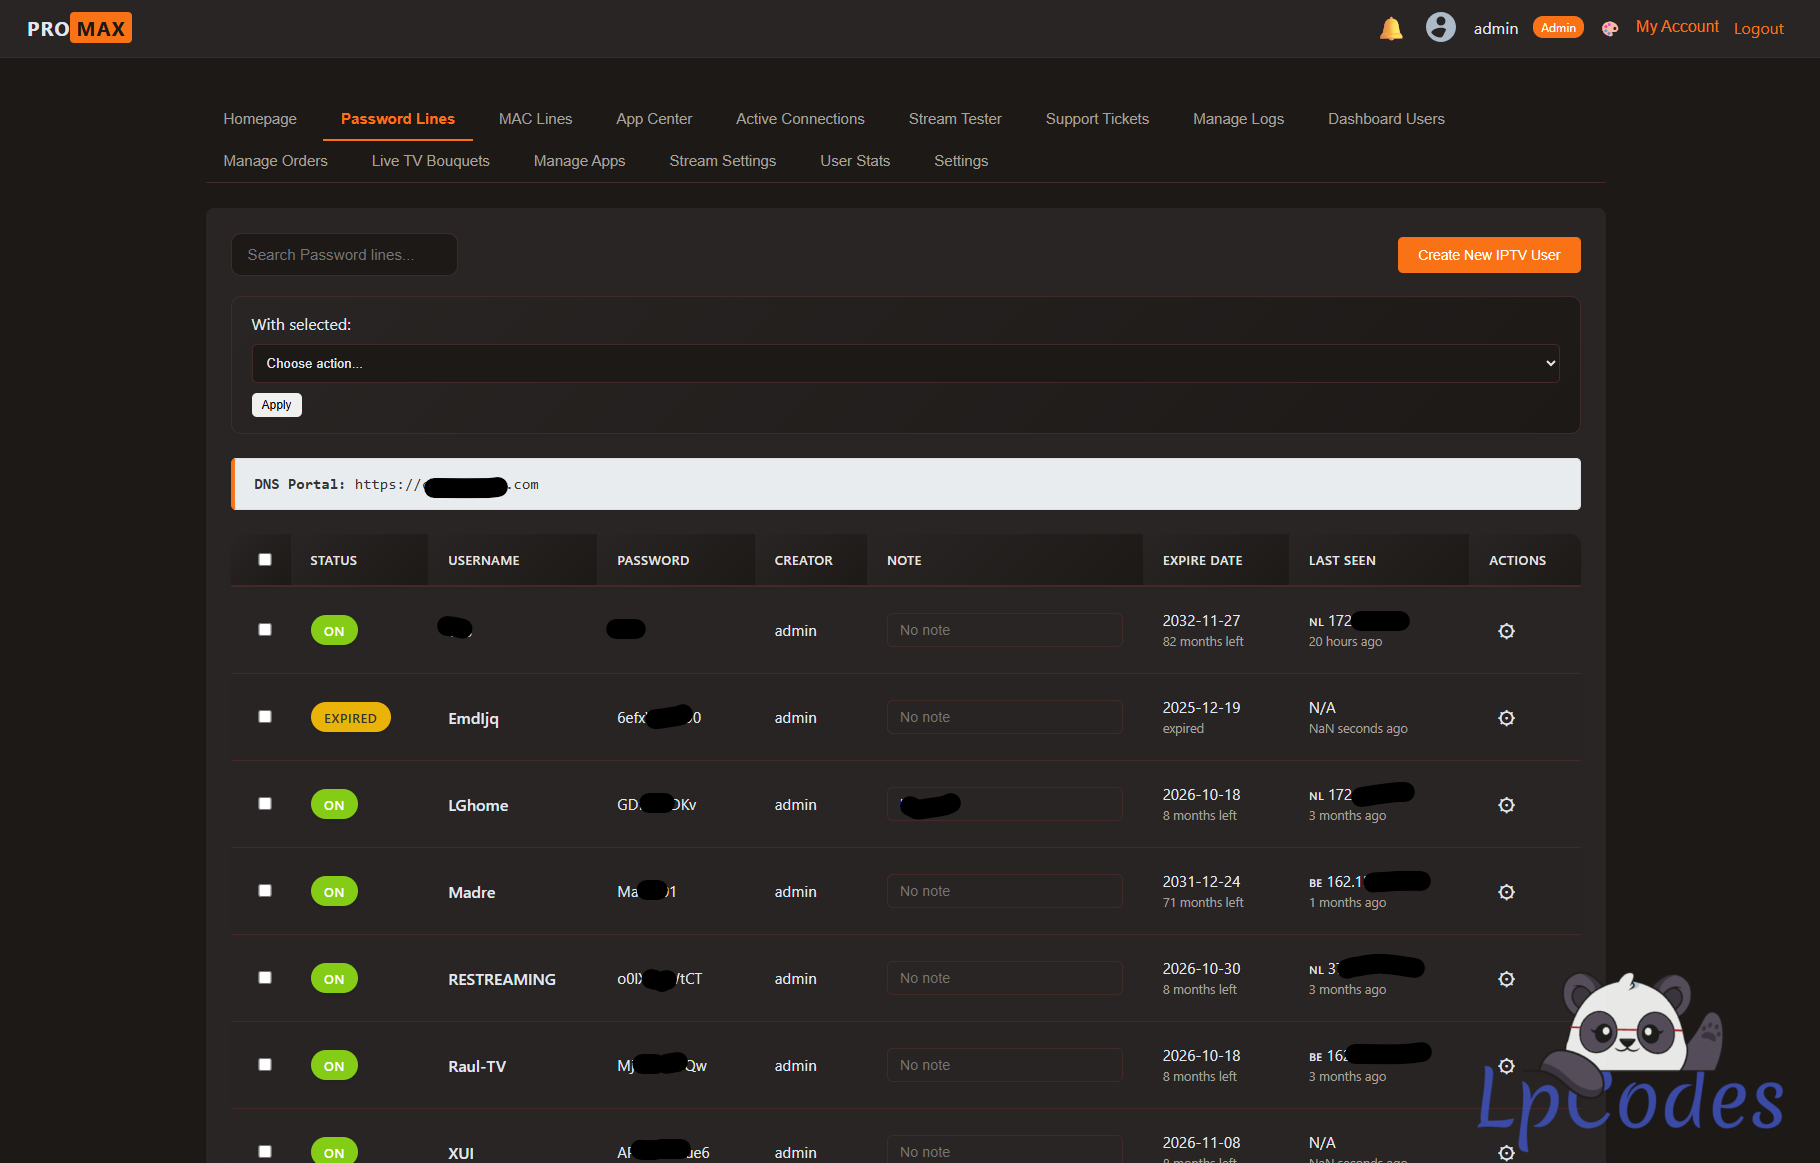1820x1163 pixels.
Task: Open the Active Connections tab
Action: (x=800, y=119)
